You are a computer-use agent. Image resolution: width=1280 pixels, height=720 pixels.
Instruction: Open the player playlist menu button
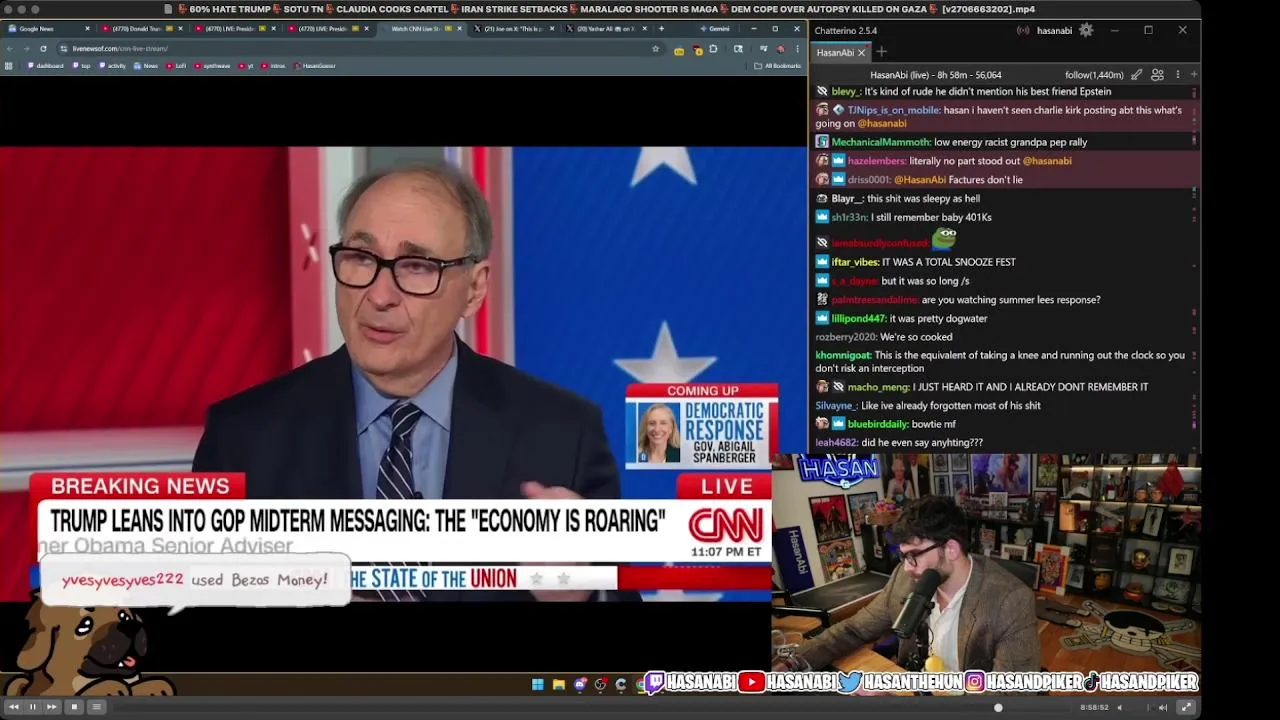[96, 707]
